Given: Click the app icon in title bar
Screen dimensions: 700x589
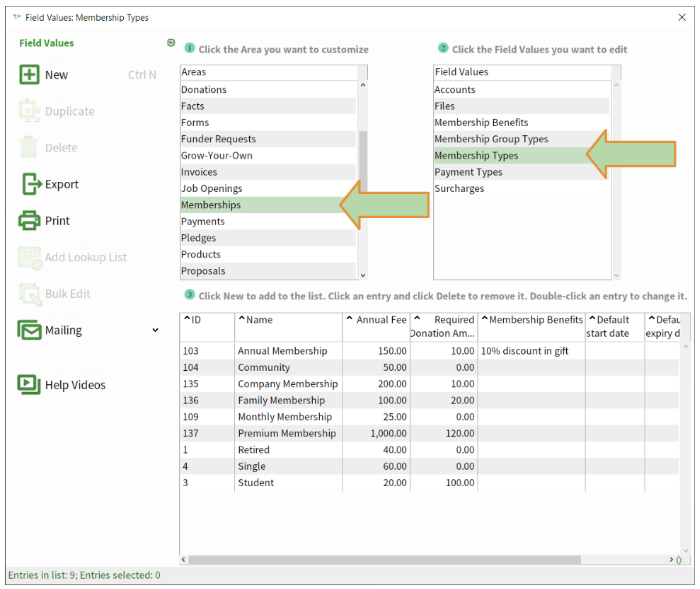Looking at the screenshot, I should tap(17, 17).
